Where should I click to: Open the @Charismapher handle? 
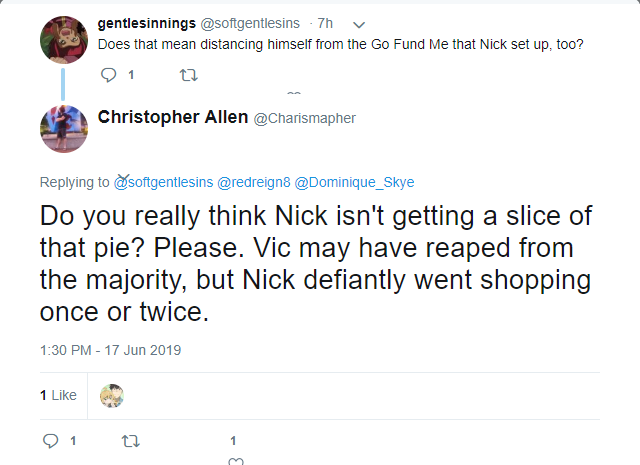(x=304, y=118)
